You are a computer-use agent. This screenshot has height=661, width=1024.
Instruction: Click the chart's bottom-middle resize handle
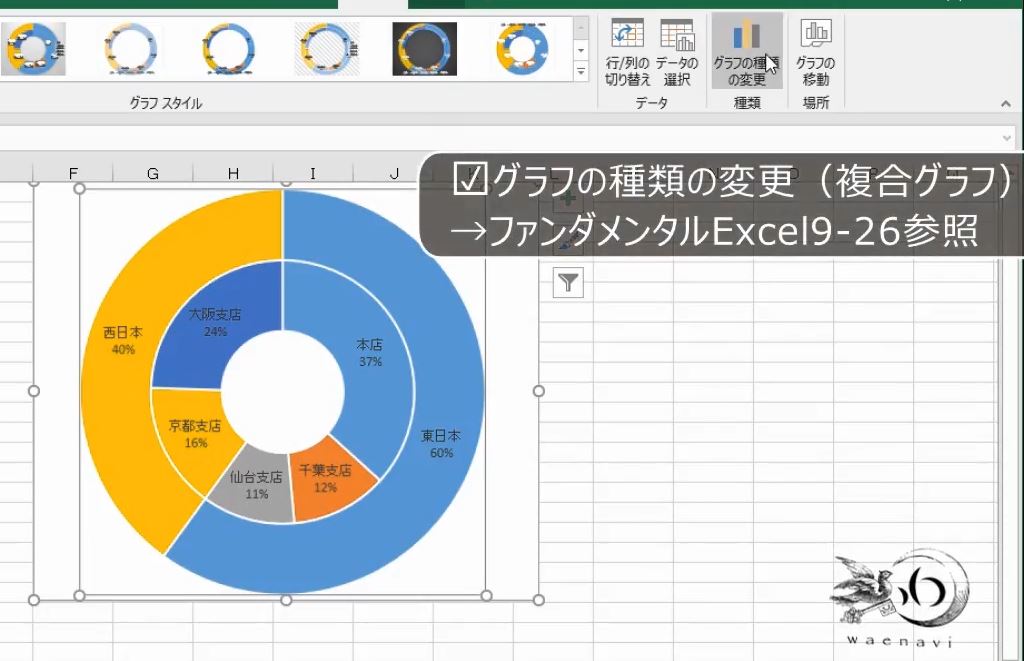(286, 600)
